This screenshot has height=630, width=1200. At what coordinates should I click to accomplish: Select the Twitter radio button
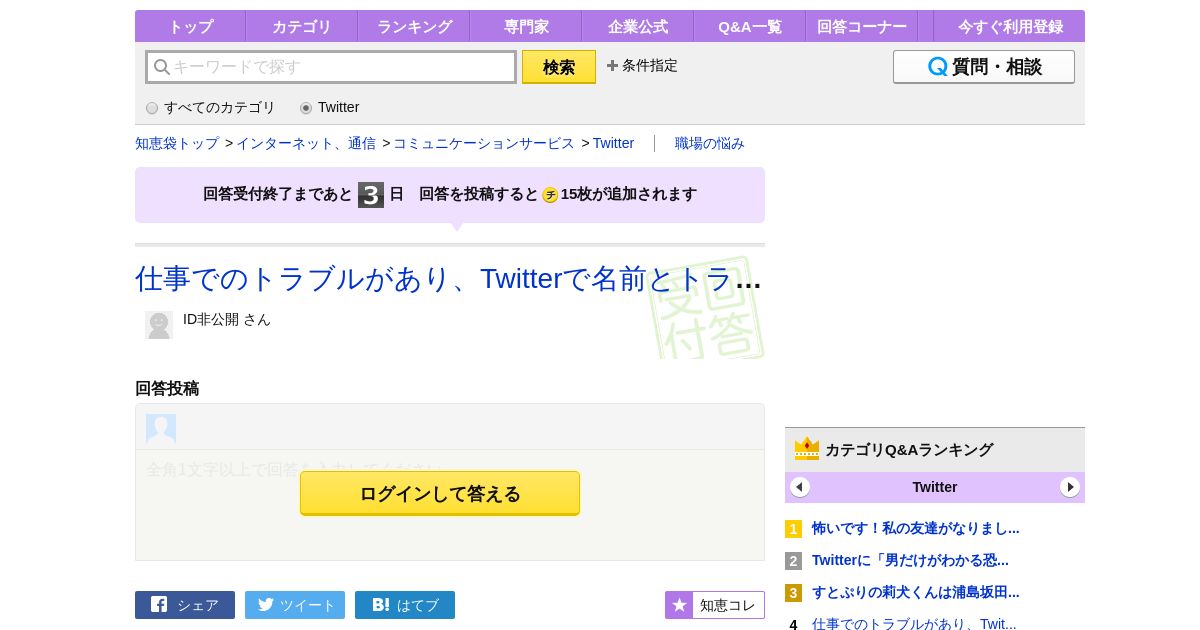[x=306, y=108]
